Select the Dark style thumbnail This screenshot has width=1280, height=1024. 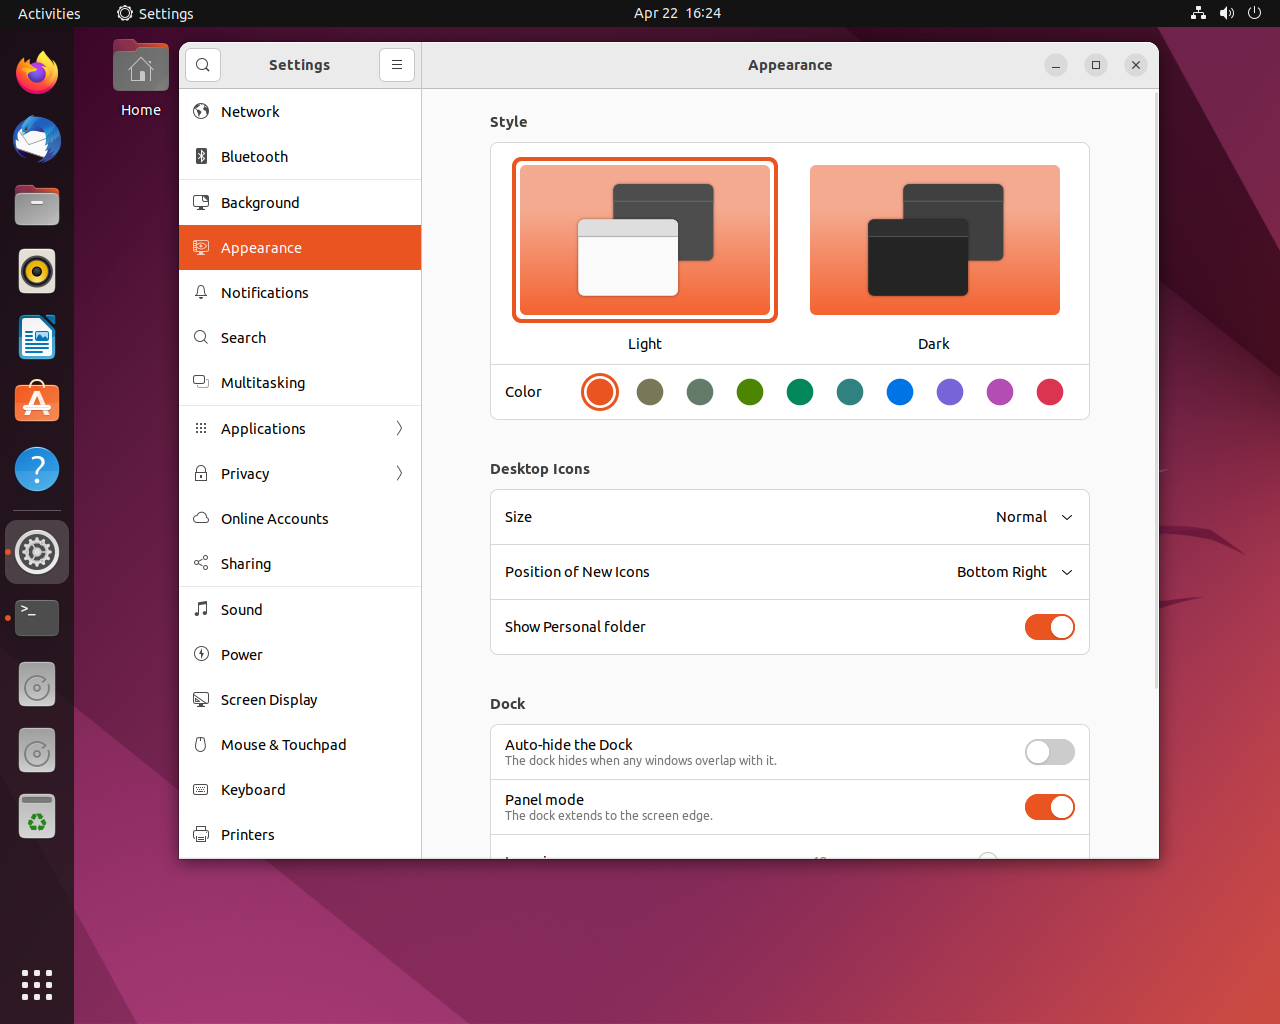click(x=935, y=240)
